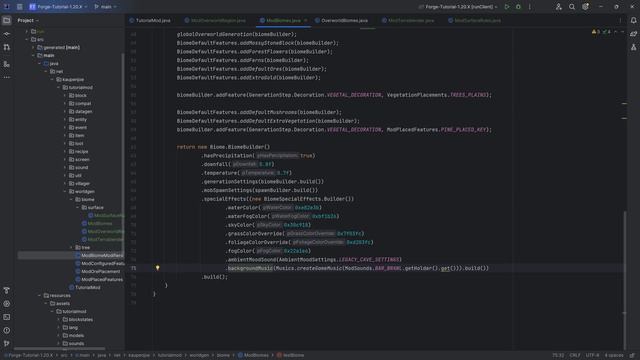The width and height of the screenshot is (640, 360).
Task: Open the Notifications bell panel
Action: pyautogui.click(x=633, y=20)
